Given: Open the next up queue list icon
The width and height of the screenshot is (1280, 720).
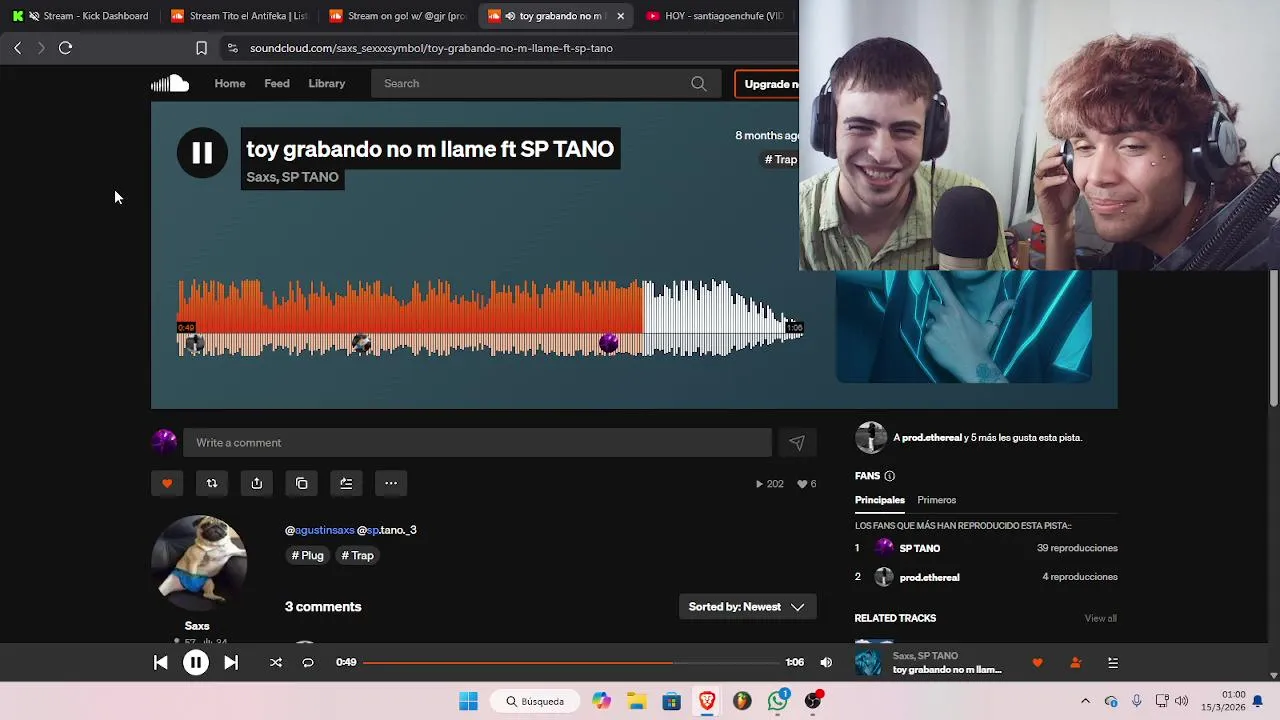Looking at the screenshot, I should point(1113,662).
